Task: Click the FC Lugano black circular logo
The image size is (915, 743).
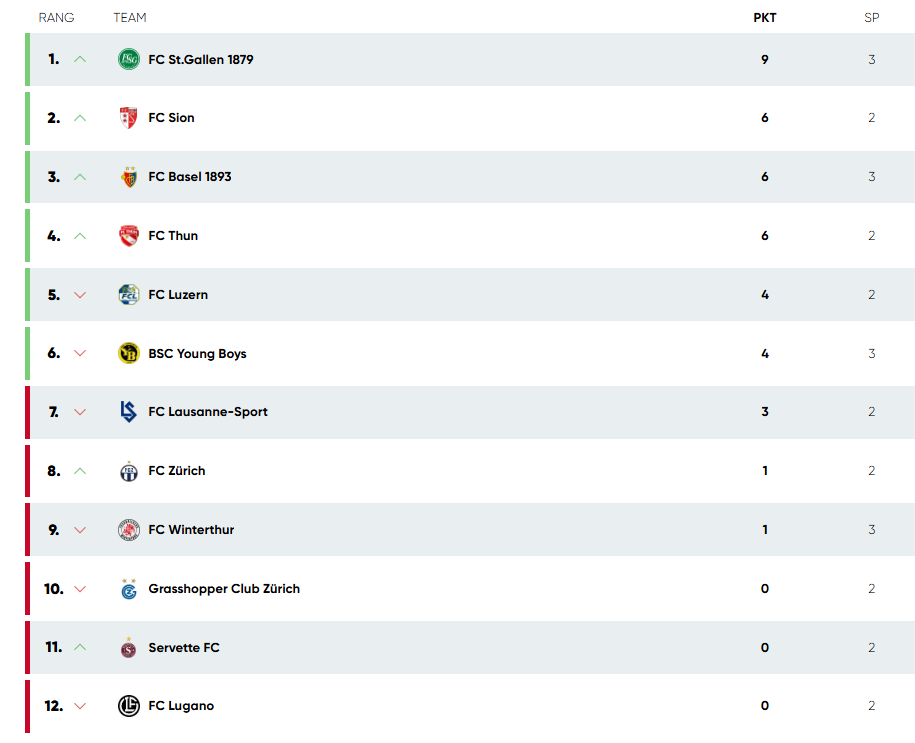Action: (128, 706)
